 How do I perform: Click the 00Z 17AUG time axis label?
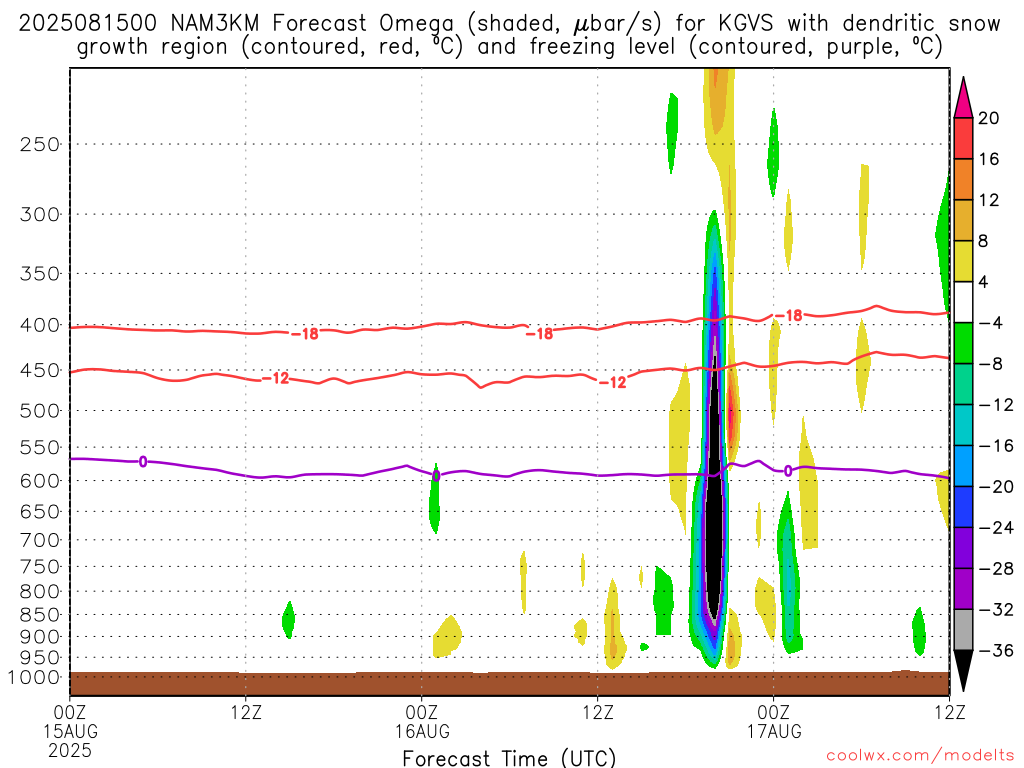pyautogui.click(x=774, y=721)
